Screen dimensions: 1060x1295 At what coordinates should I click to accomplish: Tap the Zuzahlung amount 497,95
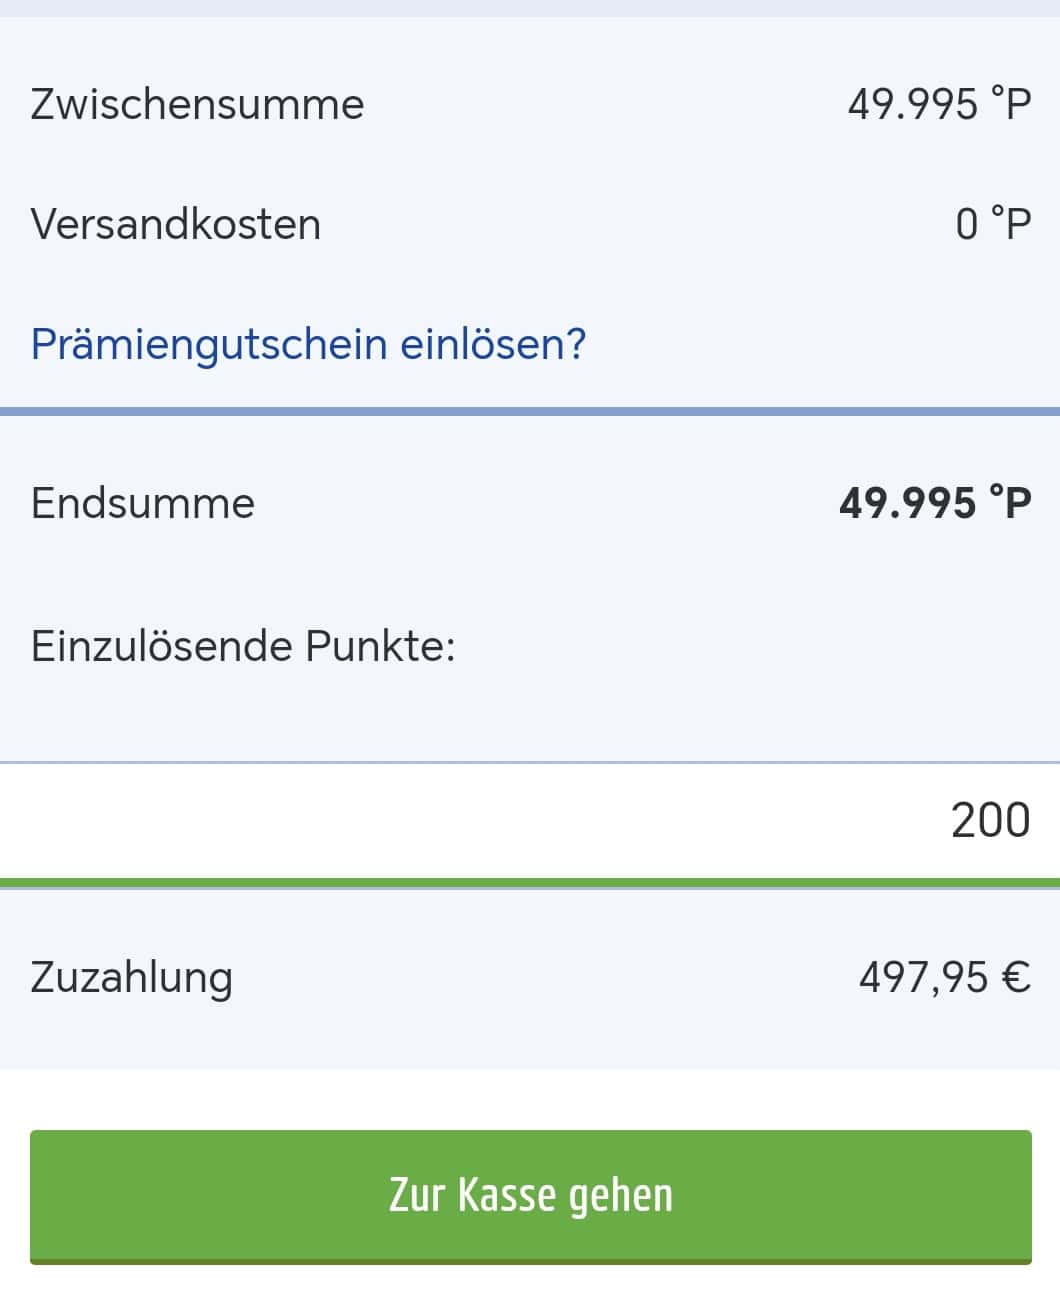click(923, 976)
